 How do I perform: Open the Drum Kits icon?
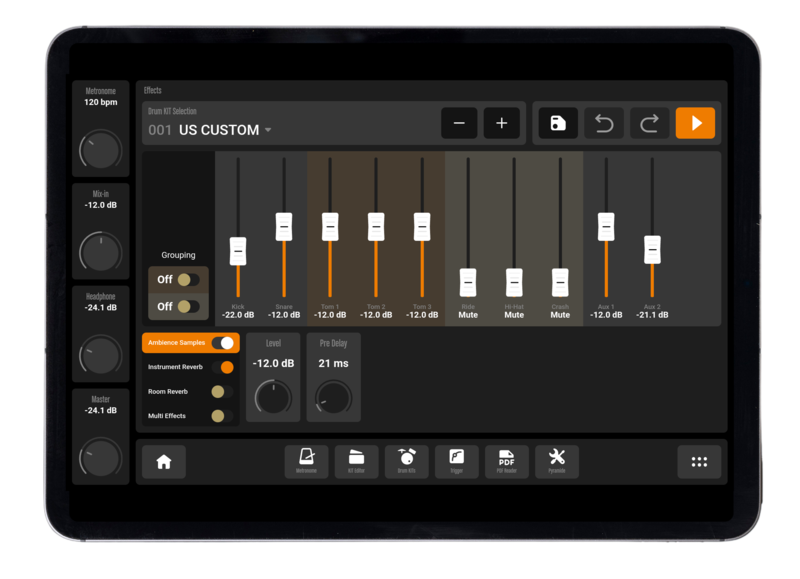pos(407,461)
